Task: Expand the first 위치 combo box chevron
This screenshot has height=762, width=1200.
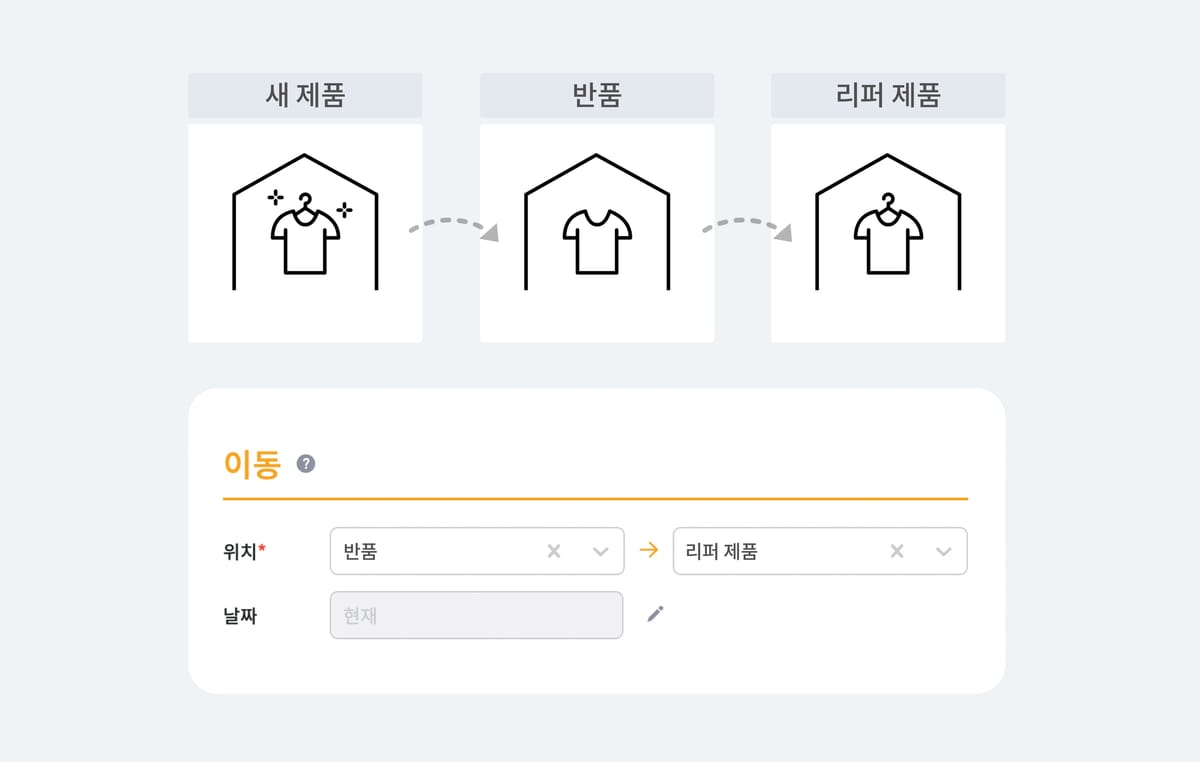Action: [x=599, y=550]
